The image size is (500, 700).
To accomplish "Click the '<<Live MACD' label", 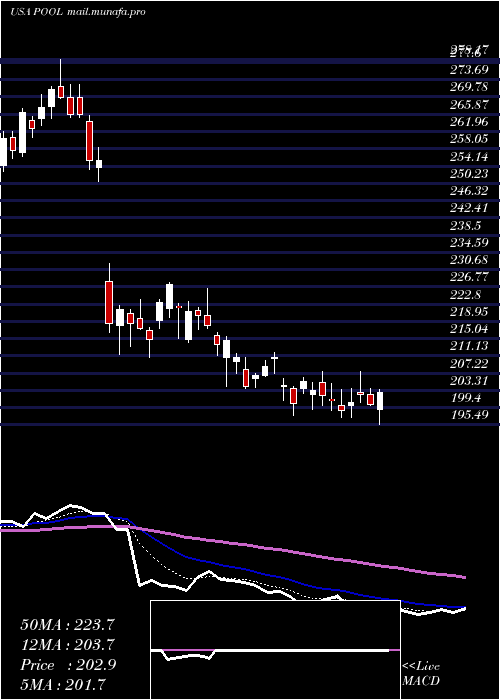I will (421, 674).
